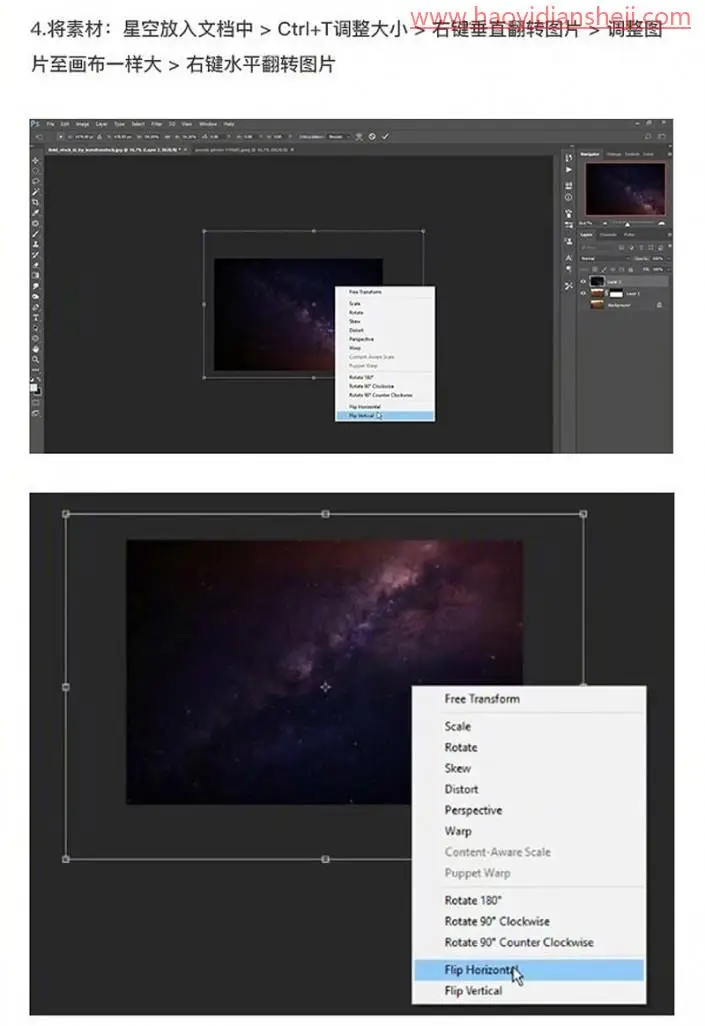
Task: Choose Skew in enlarged context menu
Action: point(529,768)
